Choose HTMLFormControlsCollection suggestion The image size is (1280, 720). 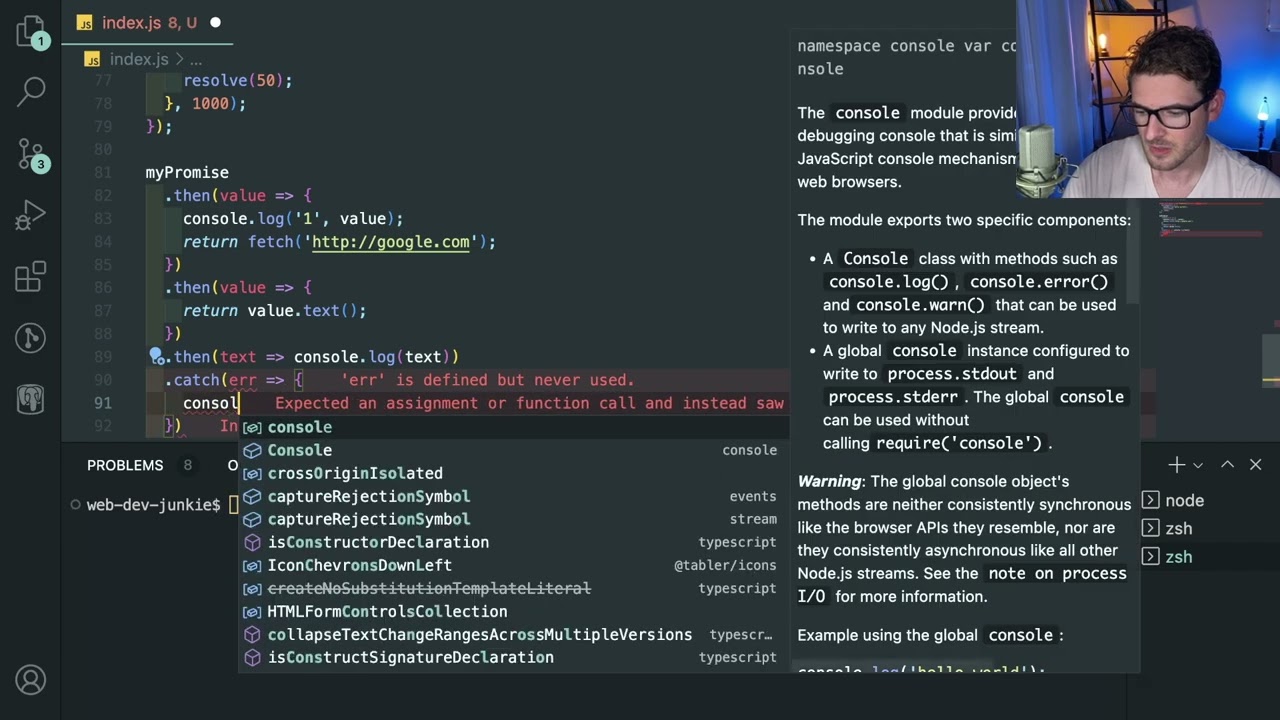tap(513, 611)
